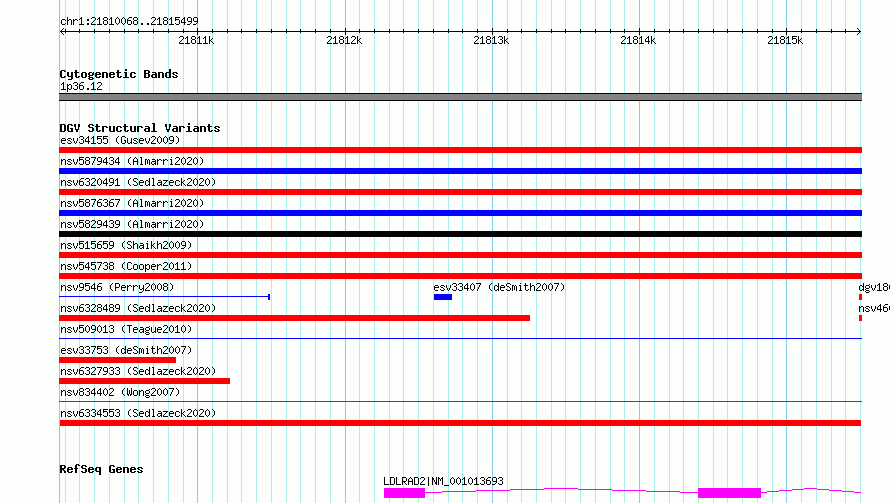Click the right arrow end of ruler
Image resolution: width=890 pixels, height=503 pixels.
pos(859,31)
